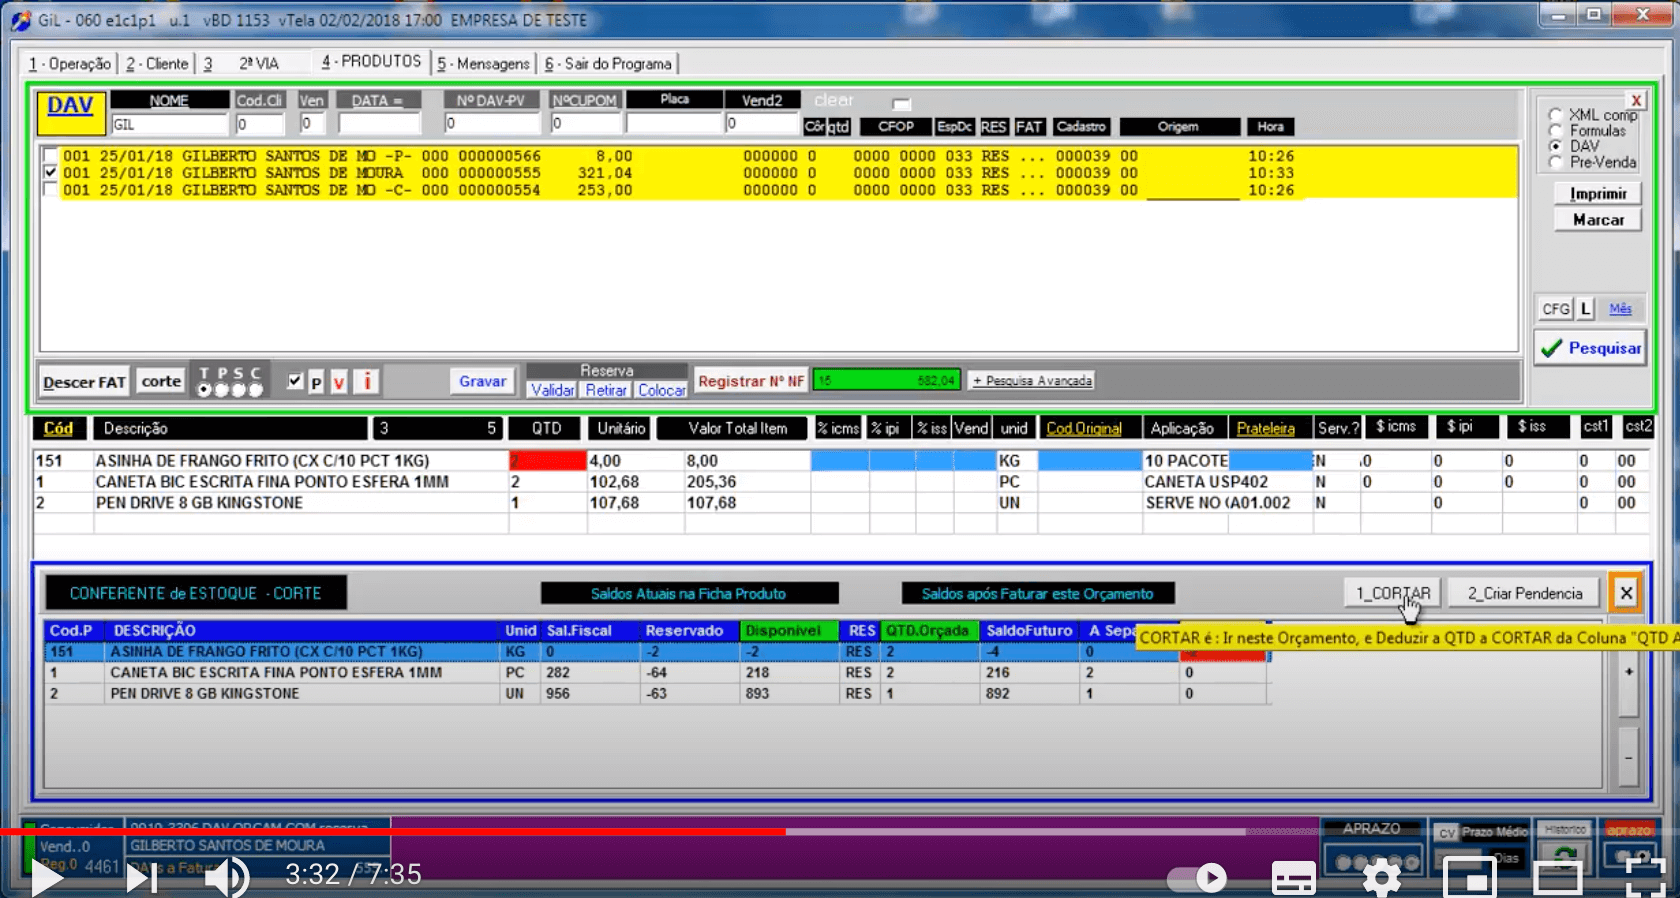Click the GiL application icon in the title bar
This screenshot has width=1680, height=898.
pyautogui.click(x=21, y=20)
